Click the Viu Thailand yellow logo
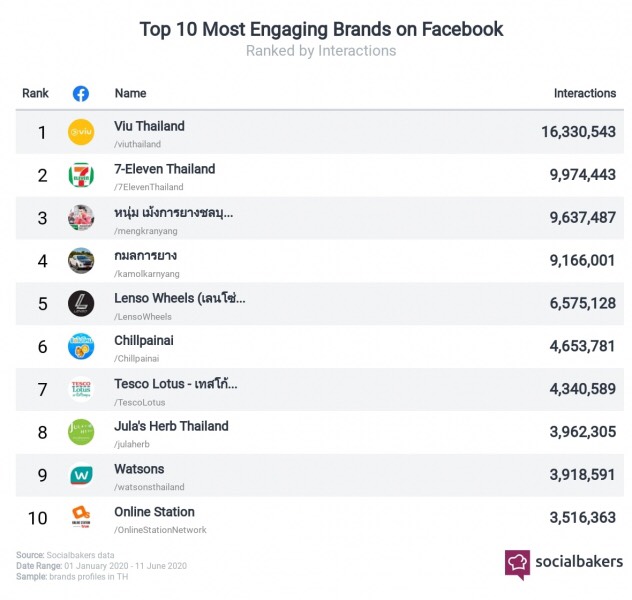Image resolution: width=632 pixels, height=600 pixels. [81, 132]
